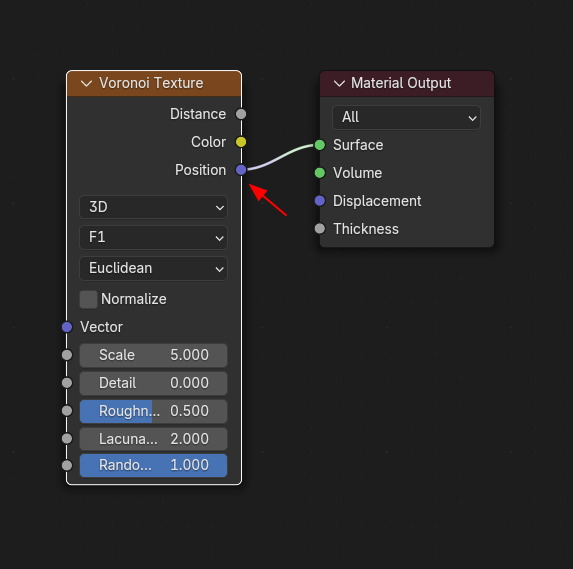Click the Position output label
Image resolution: width=573 pixels, height=569 pixels.
200,170
